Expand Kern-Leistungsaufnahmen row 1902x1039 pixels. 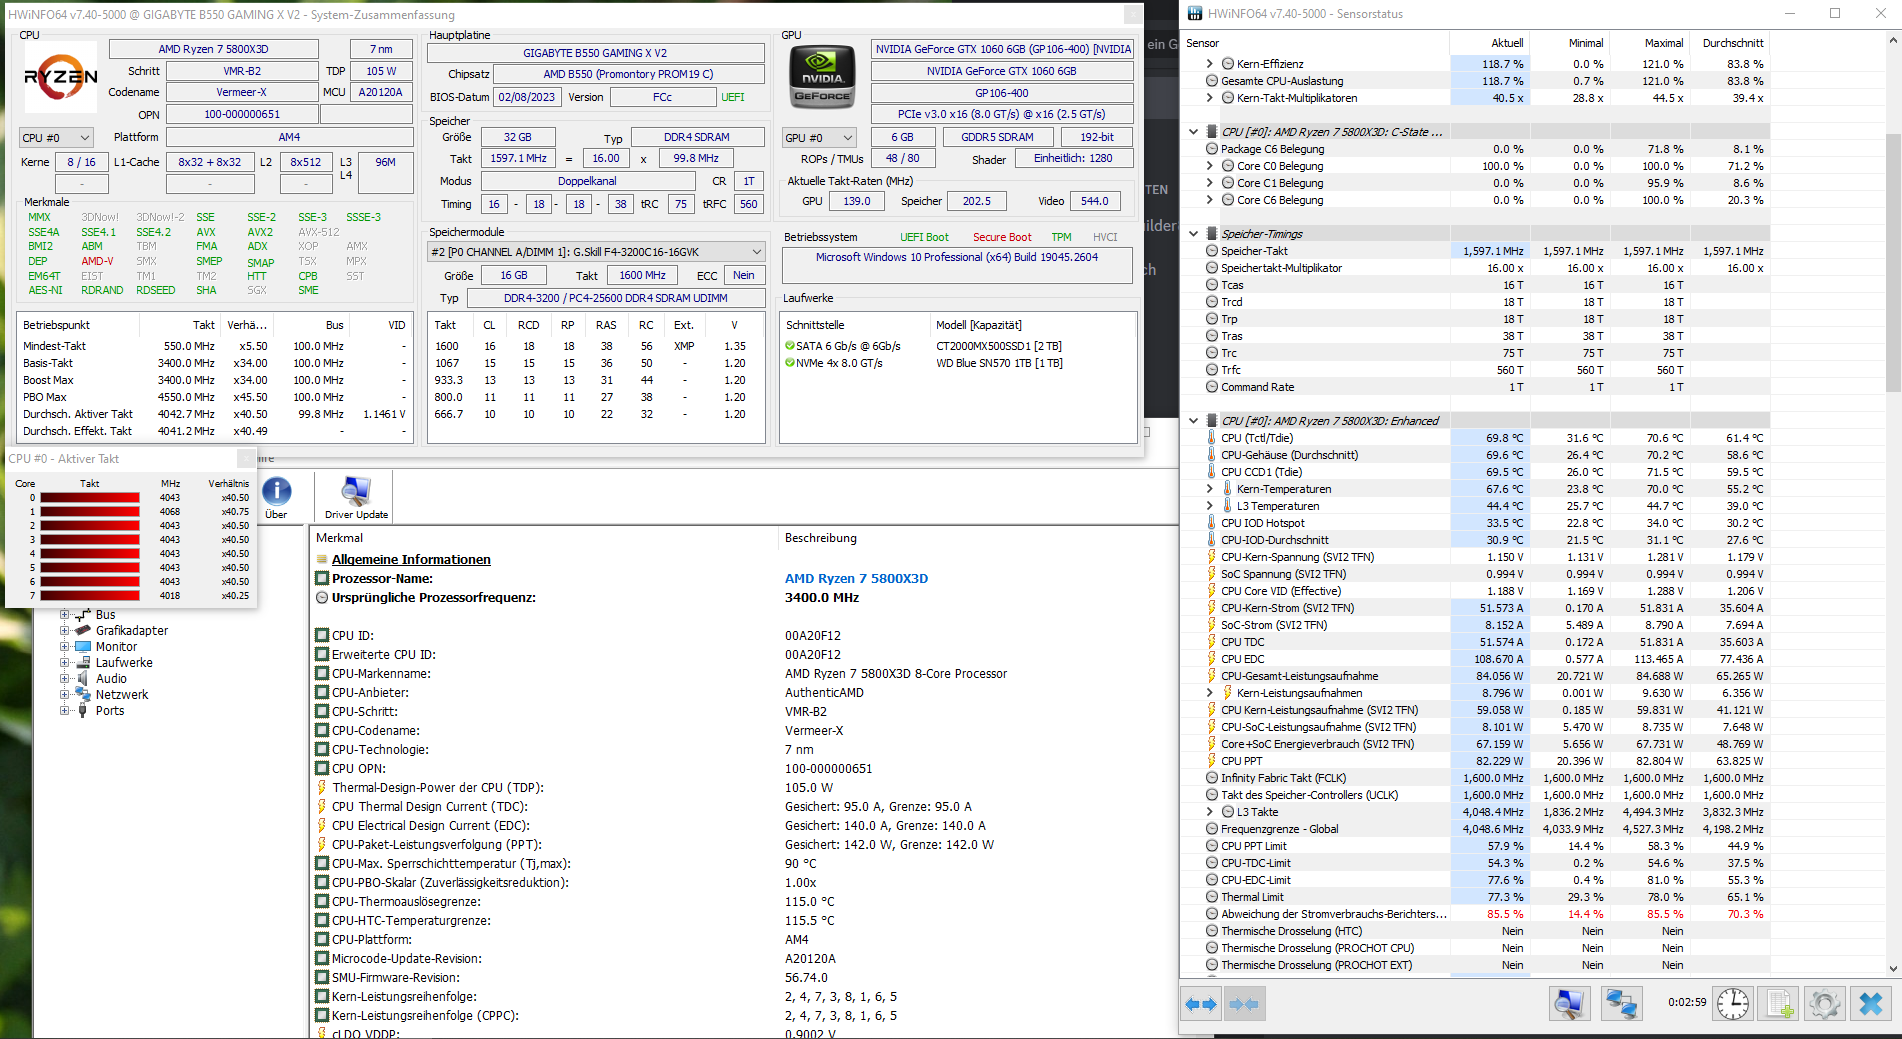1210,693
